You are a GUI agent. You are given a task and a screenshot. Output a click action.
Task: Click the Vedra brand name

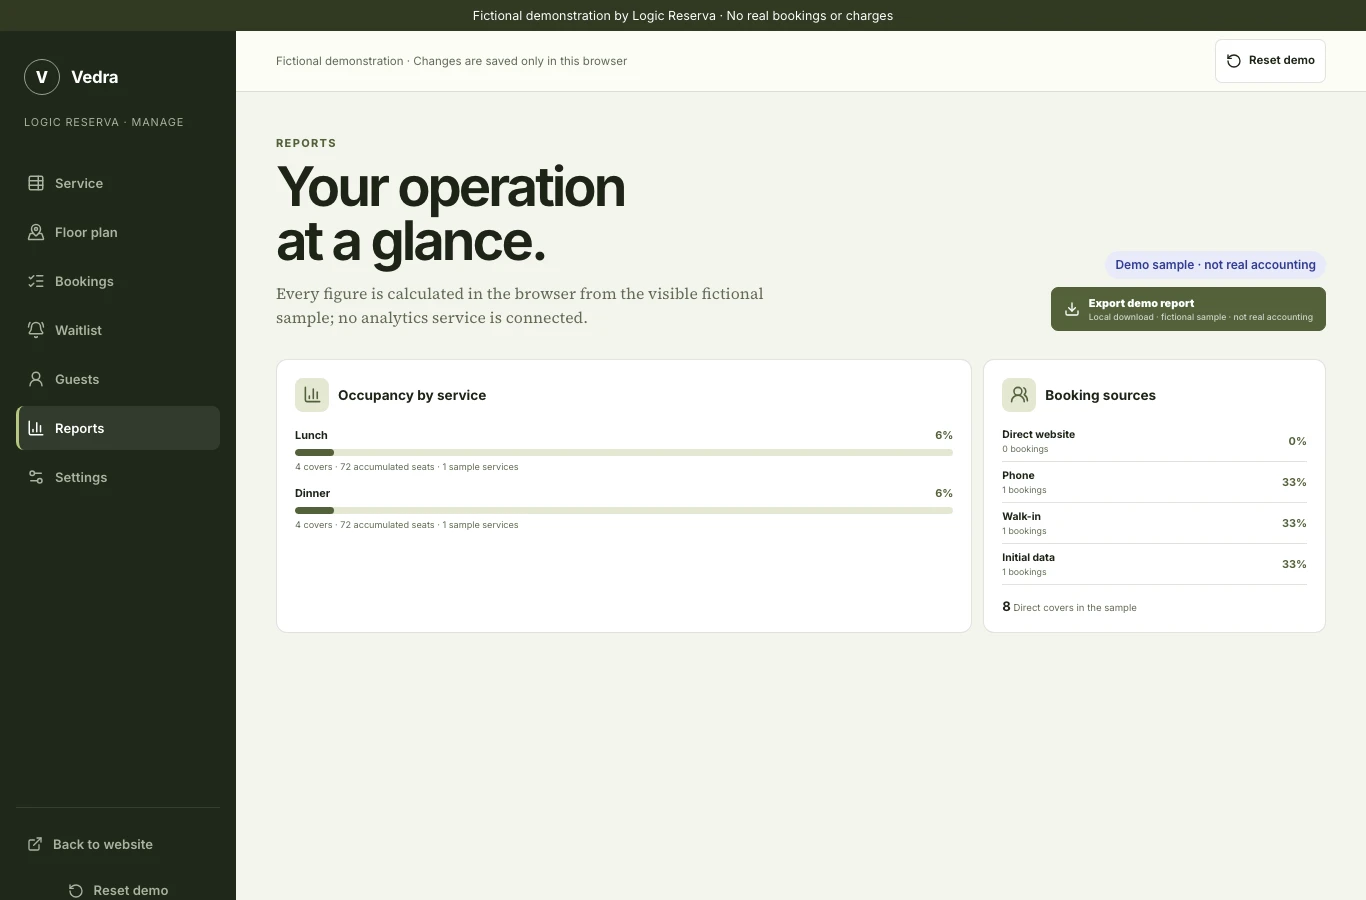pos(95,77)
